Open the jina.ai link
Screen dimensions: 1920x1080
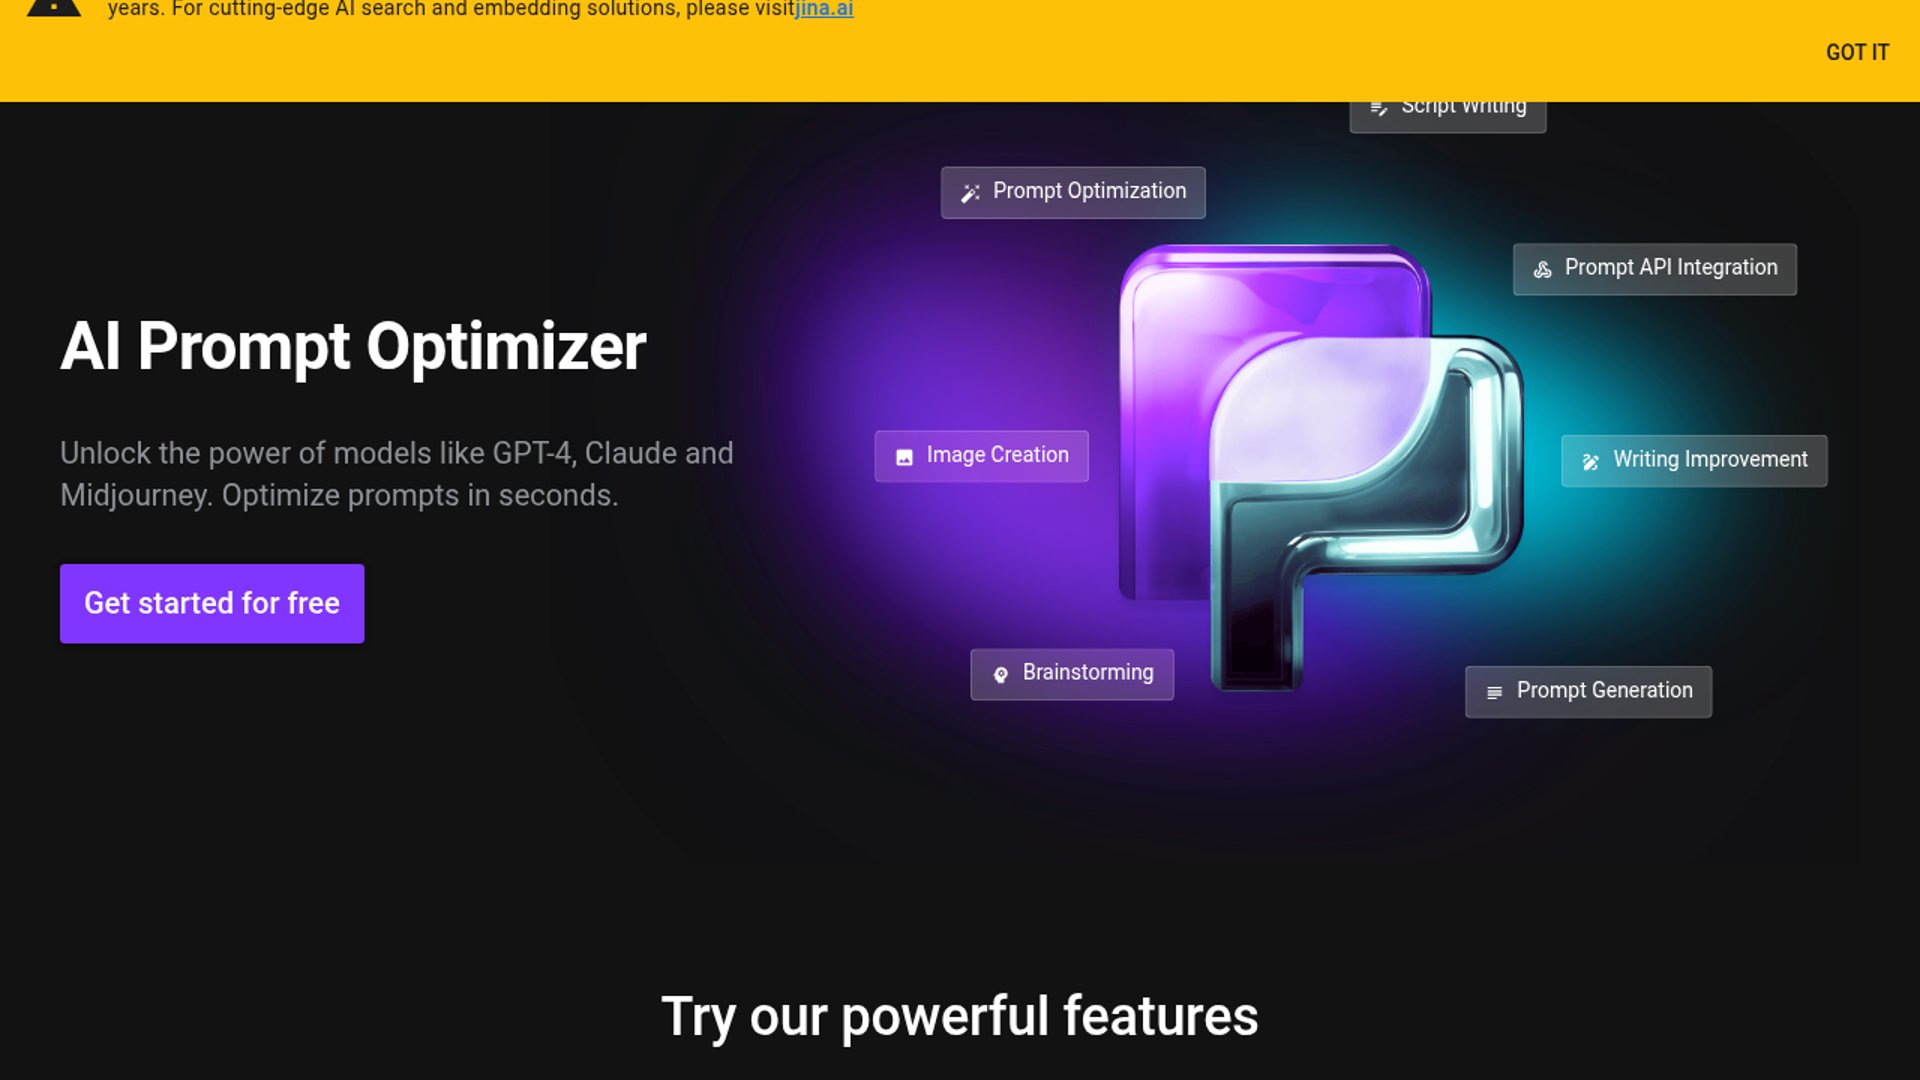824,10
